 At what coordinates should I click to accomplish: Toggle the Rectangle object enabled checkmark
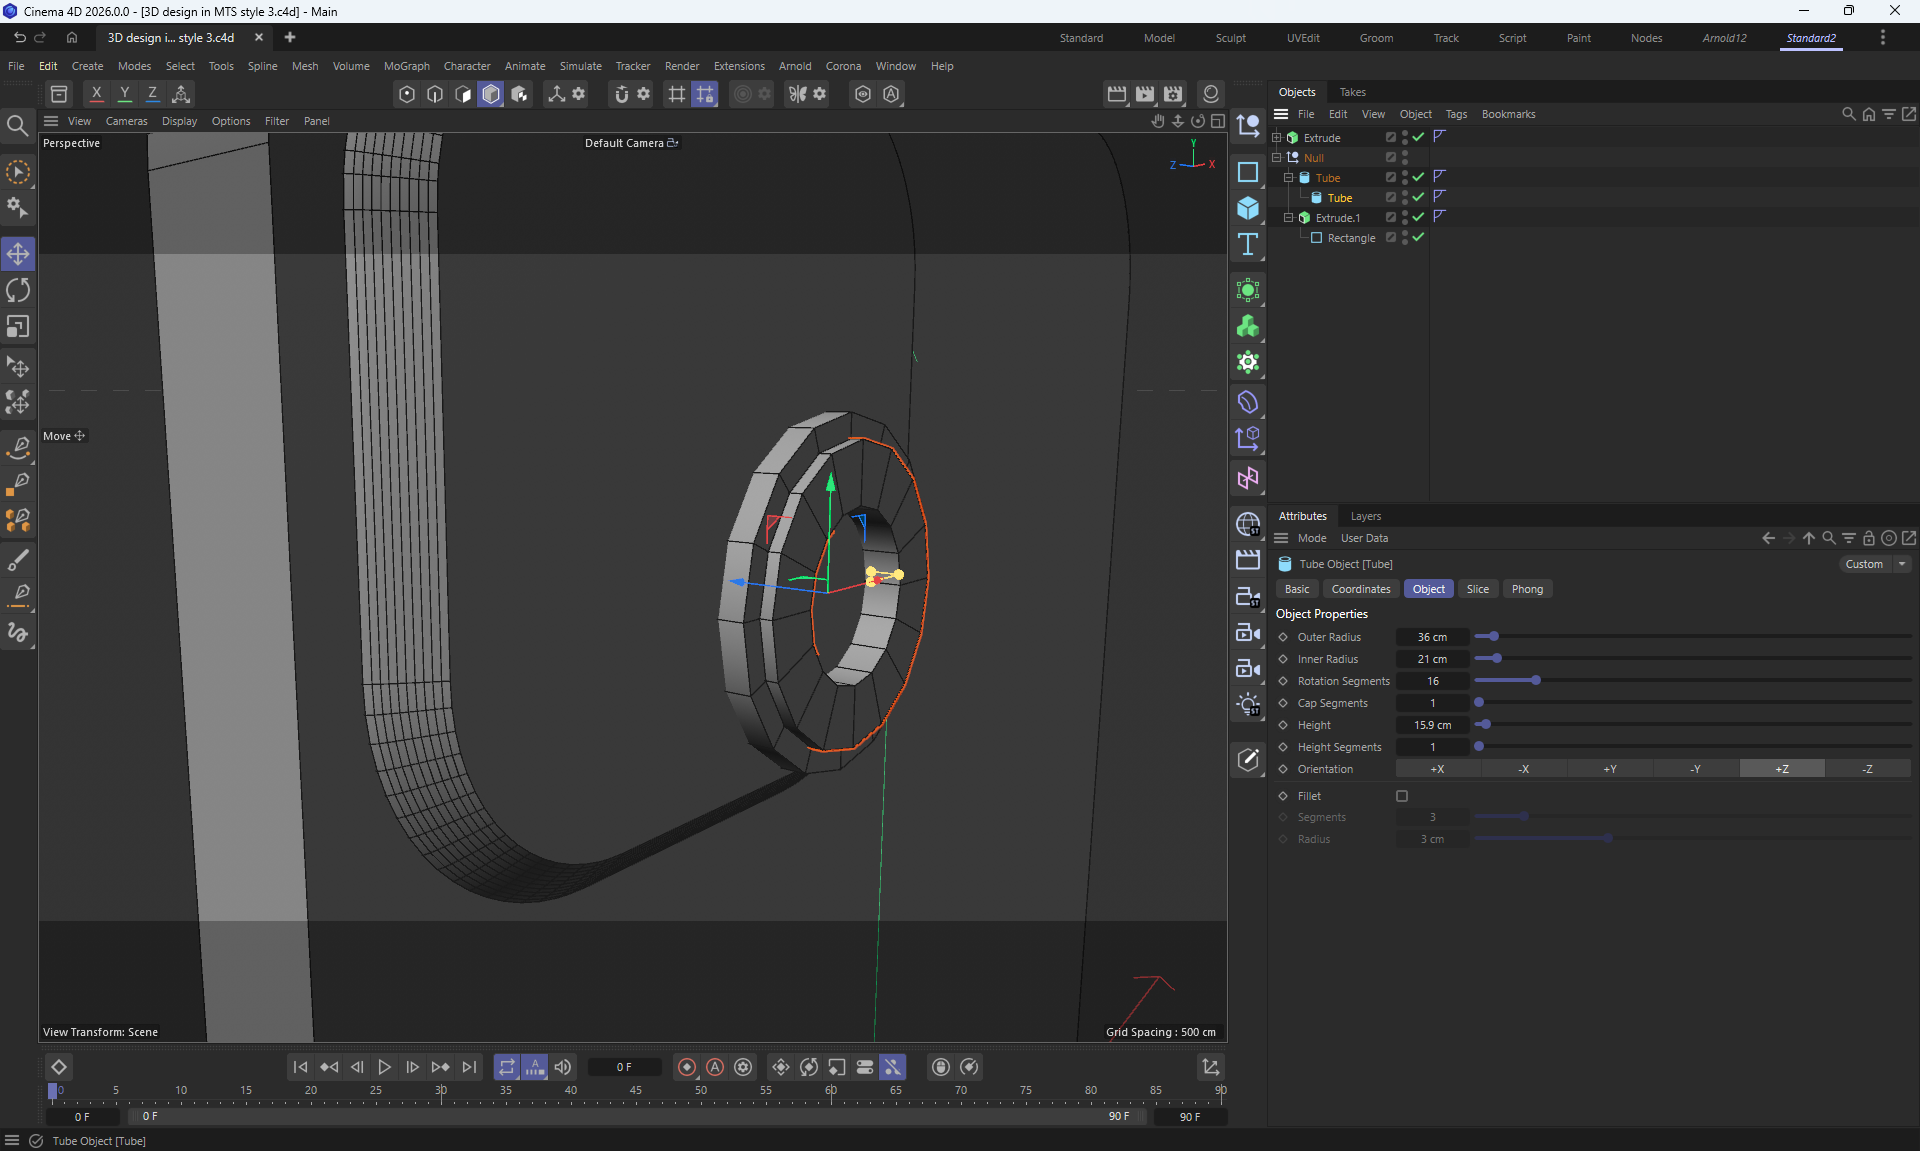(x=1418, y=237)
